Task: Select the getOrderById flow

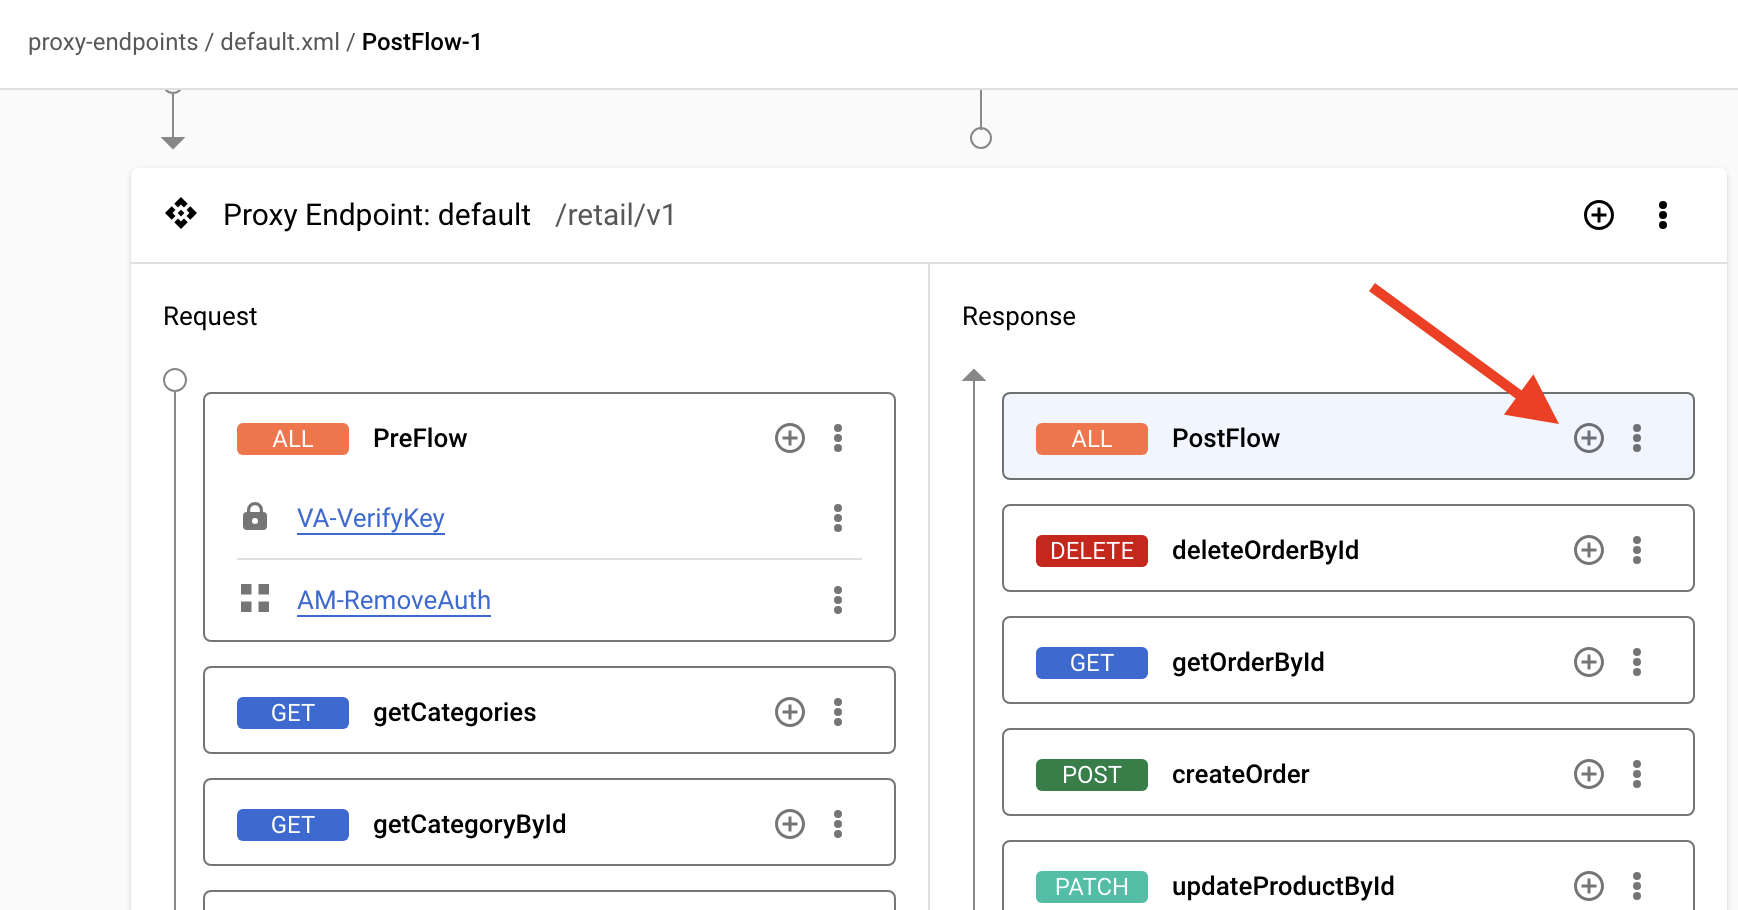Action: pos(1348,660)
